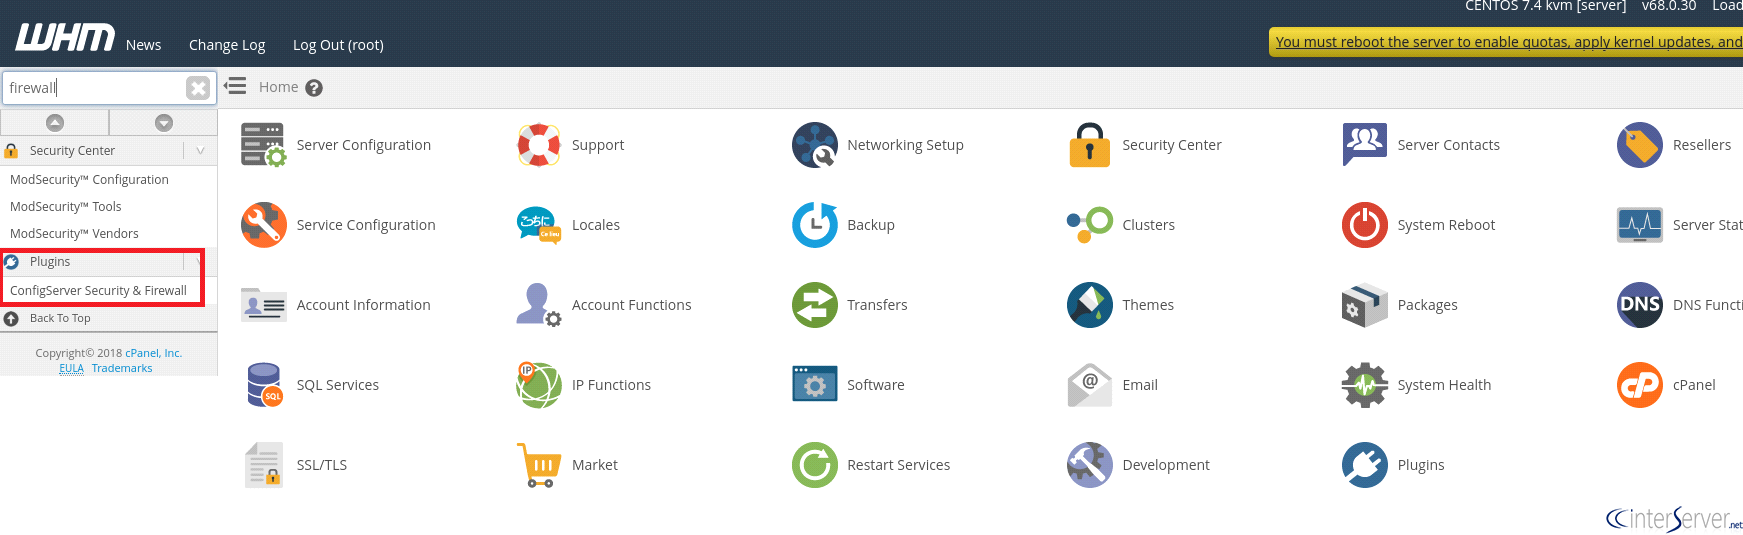1743x535 pixels.
Task: Open the Resellers tag icon
Action: [x=1640, y=145]
